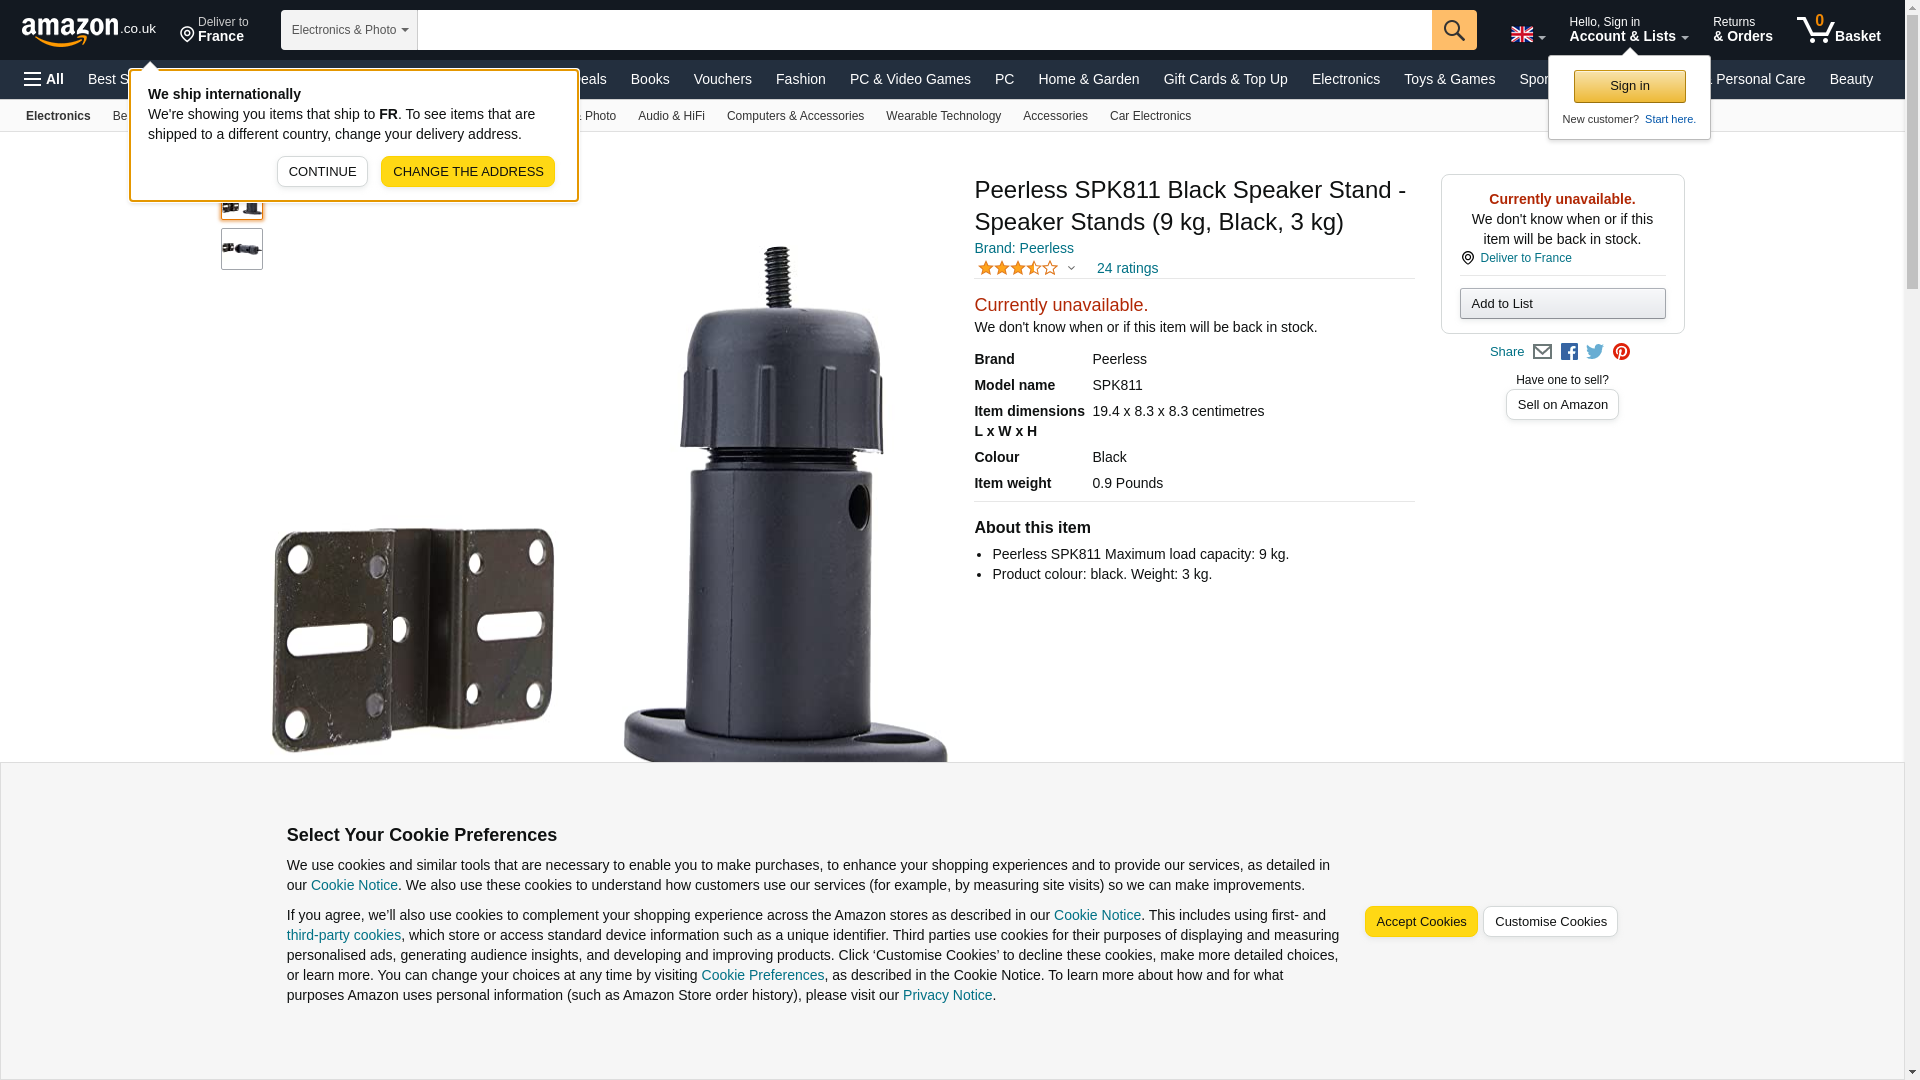
Task: Click the search magnifier button
Action: coord(1453,30)
